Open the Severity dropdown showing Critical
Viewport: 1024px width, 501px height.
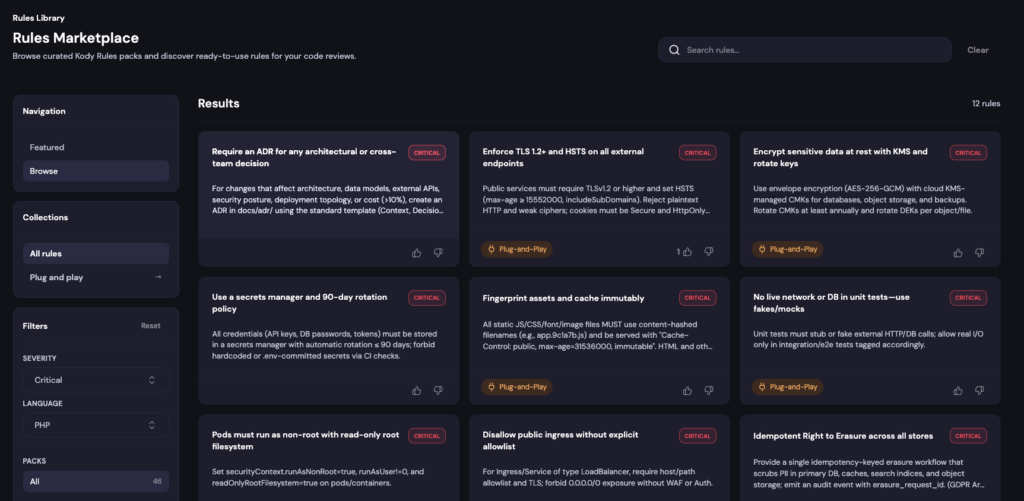pos(96,380)
